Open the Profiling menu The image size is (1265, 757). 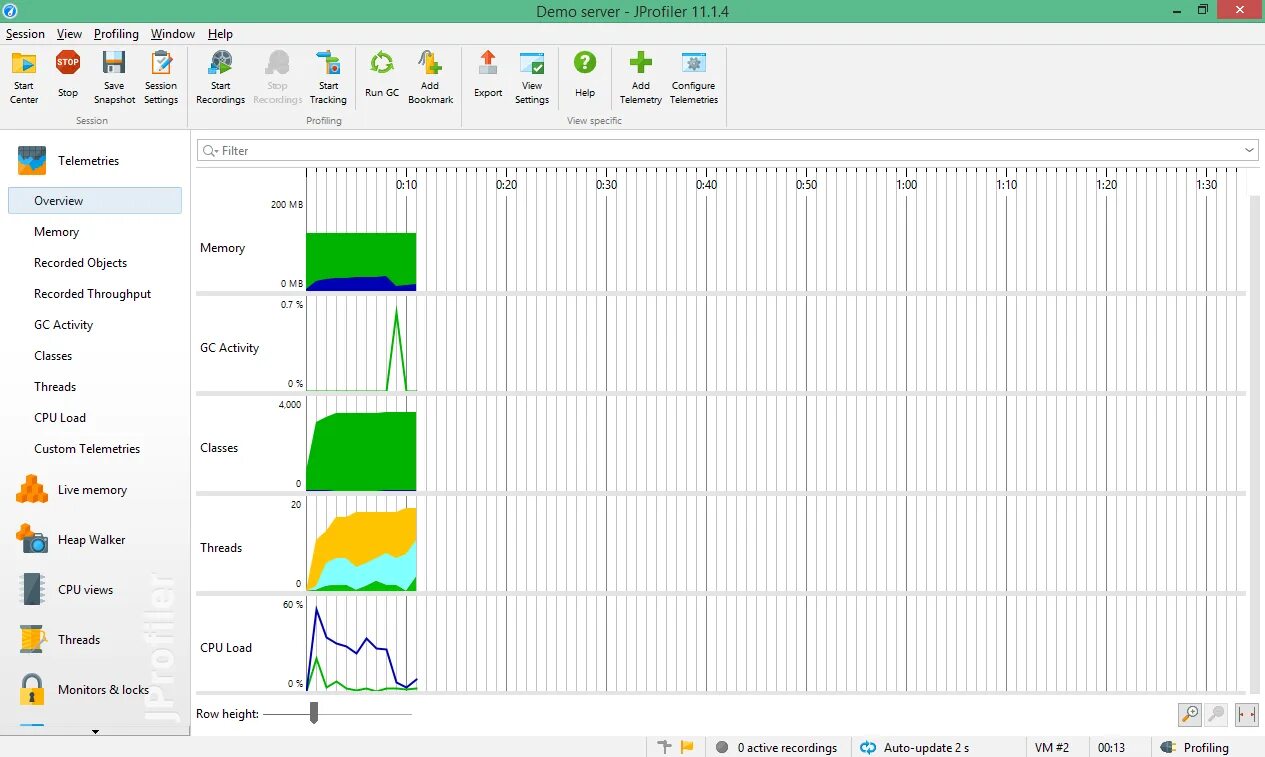coord(116,33)
